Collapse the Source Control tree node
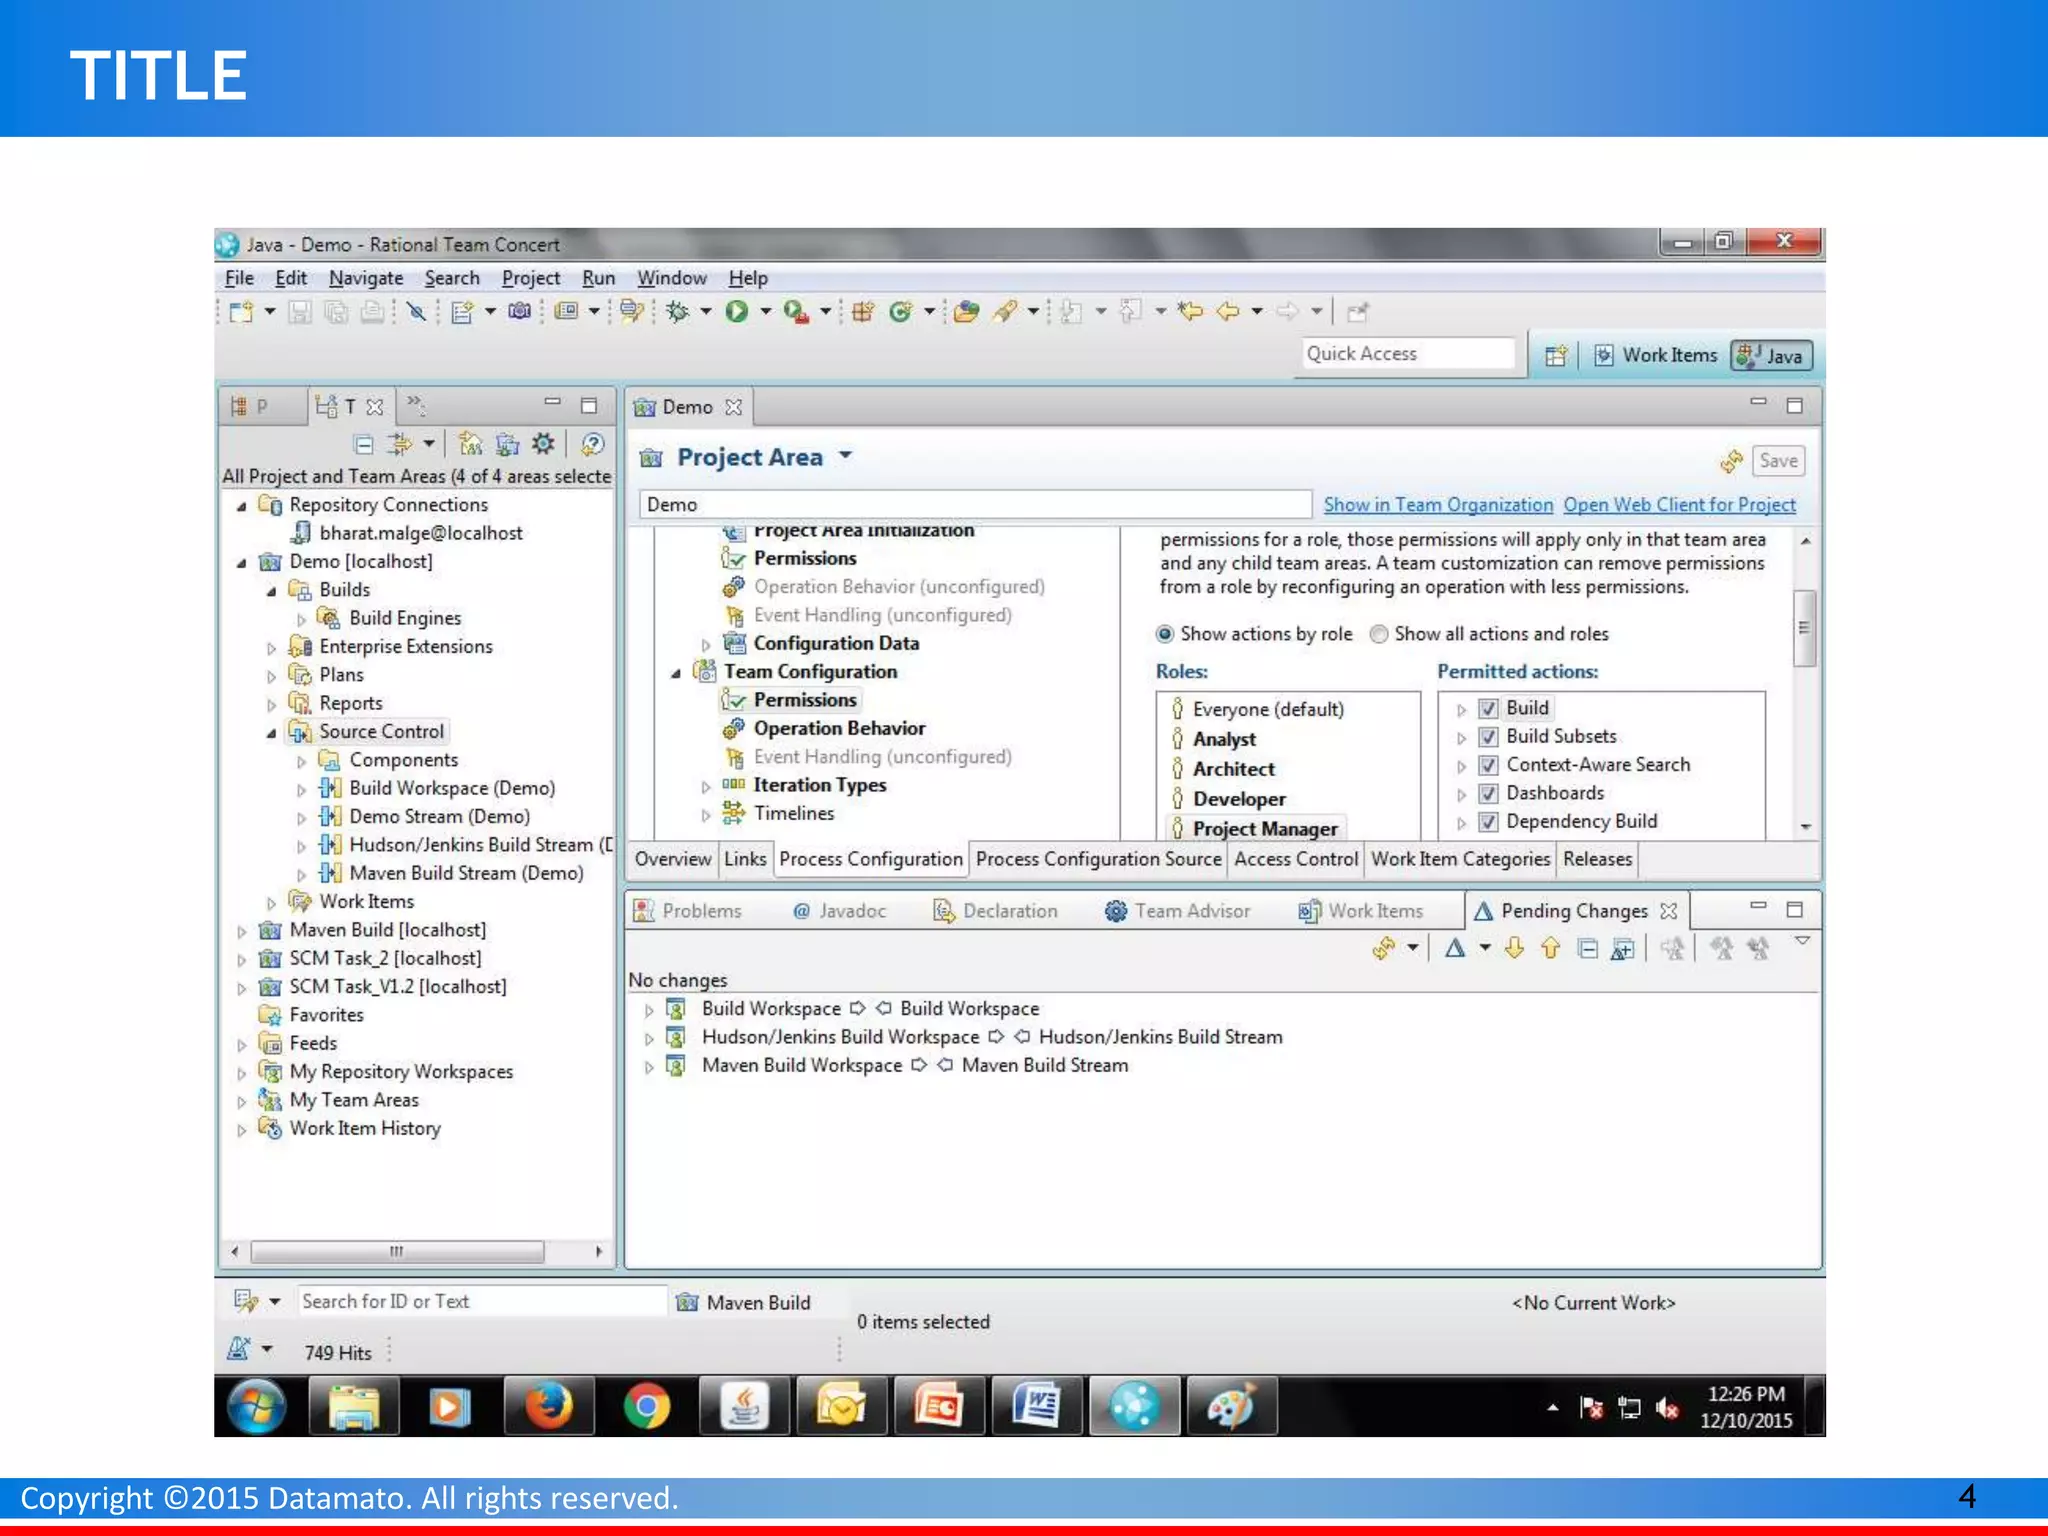This screenshot has width=2048, height=1536. click(271, 733)
